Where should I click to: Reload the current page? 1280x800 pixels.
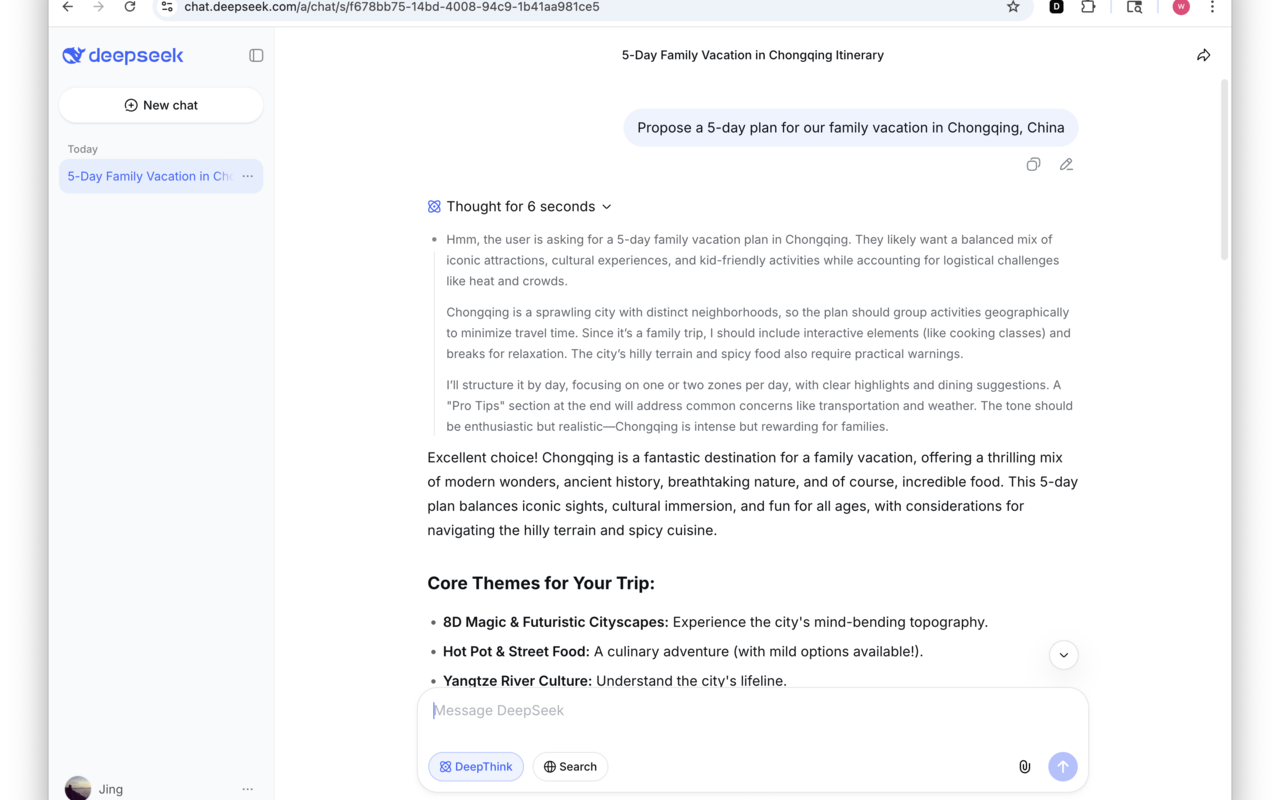click(x=130, y=7)
